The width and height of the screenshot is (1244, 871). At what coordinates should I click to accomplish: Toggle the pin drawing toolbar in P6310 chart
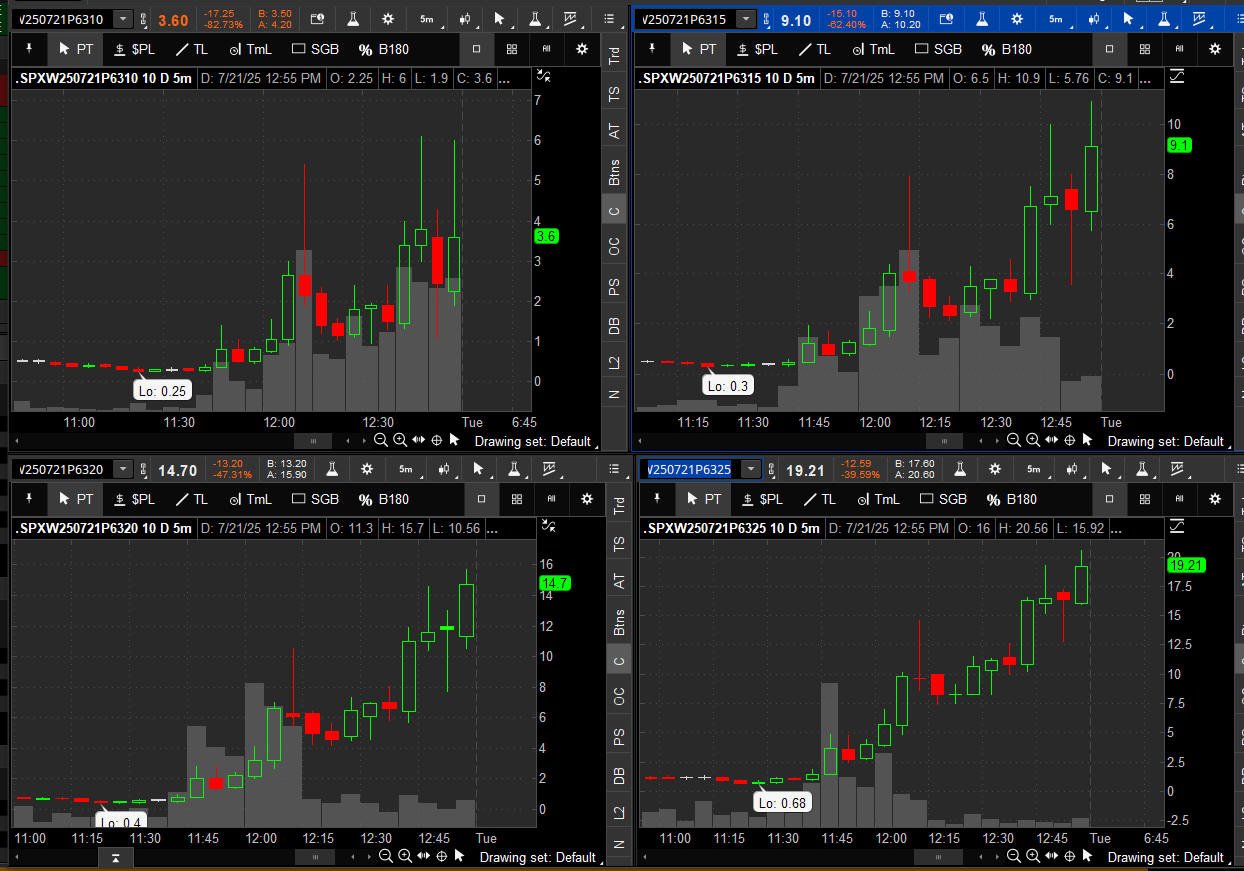point(30,48)
